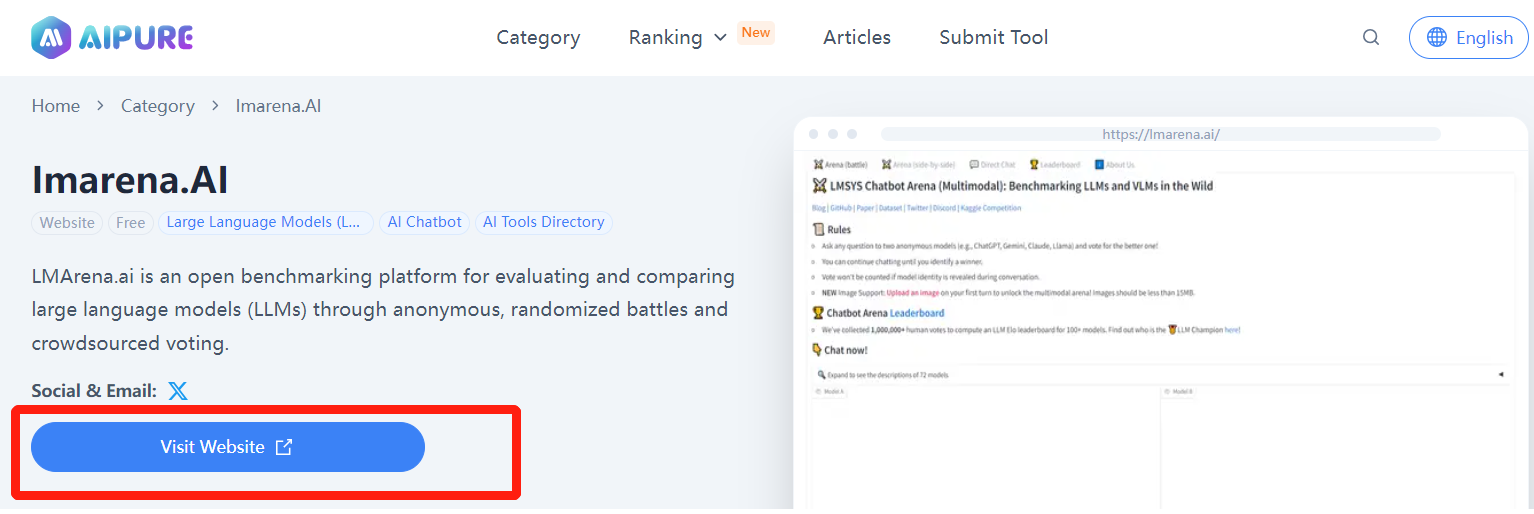Open the X social profile icon

click(178, 391)
